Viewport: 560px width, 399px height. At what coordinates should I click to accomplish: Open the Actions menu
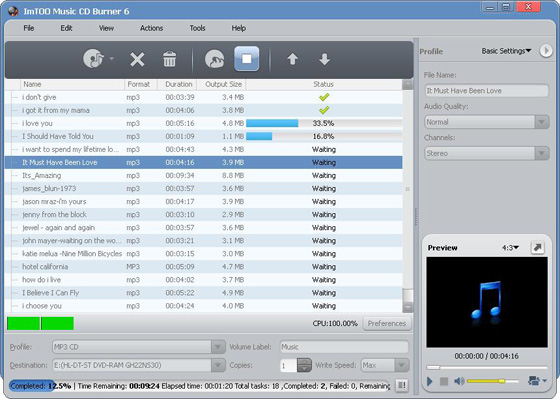pos(151,28)
